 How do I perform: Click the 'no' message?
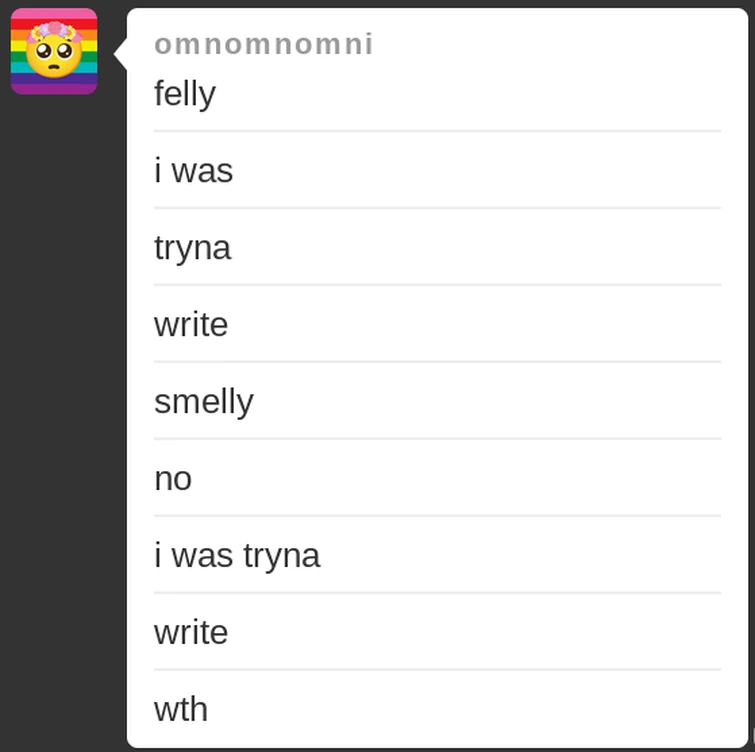pyautogui.click(x=173, y=478)
